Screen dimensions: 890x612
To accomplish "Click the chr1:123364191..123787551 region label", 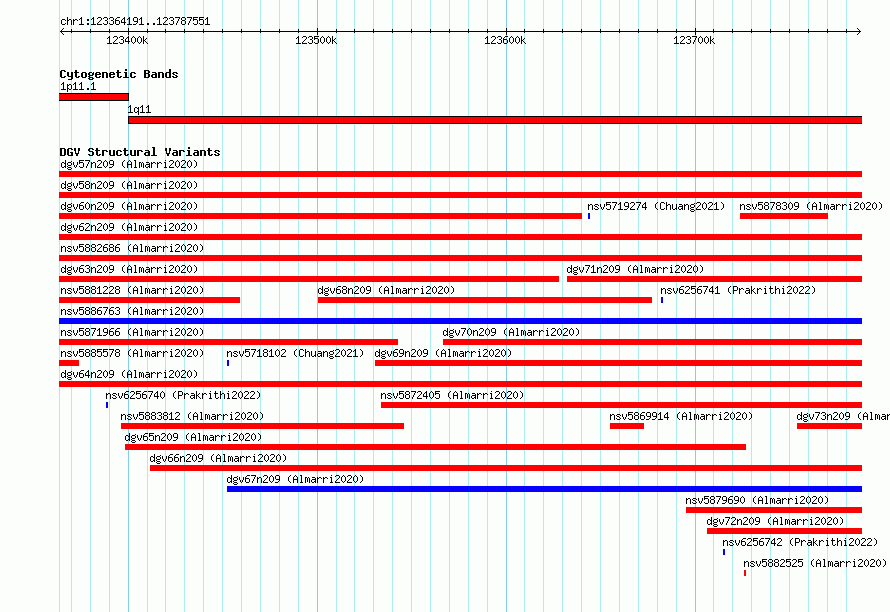I will 135,22.
